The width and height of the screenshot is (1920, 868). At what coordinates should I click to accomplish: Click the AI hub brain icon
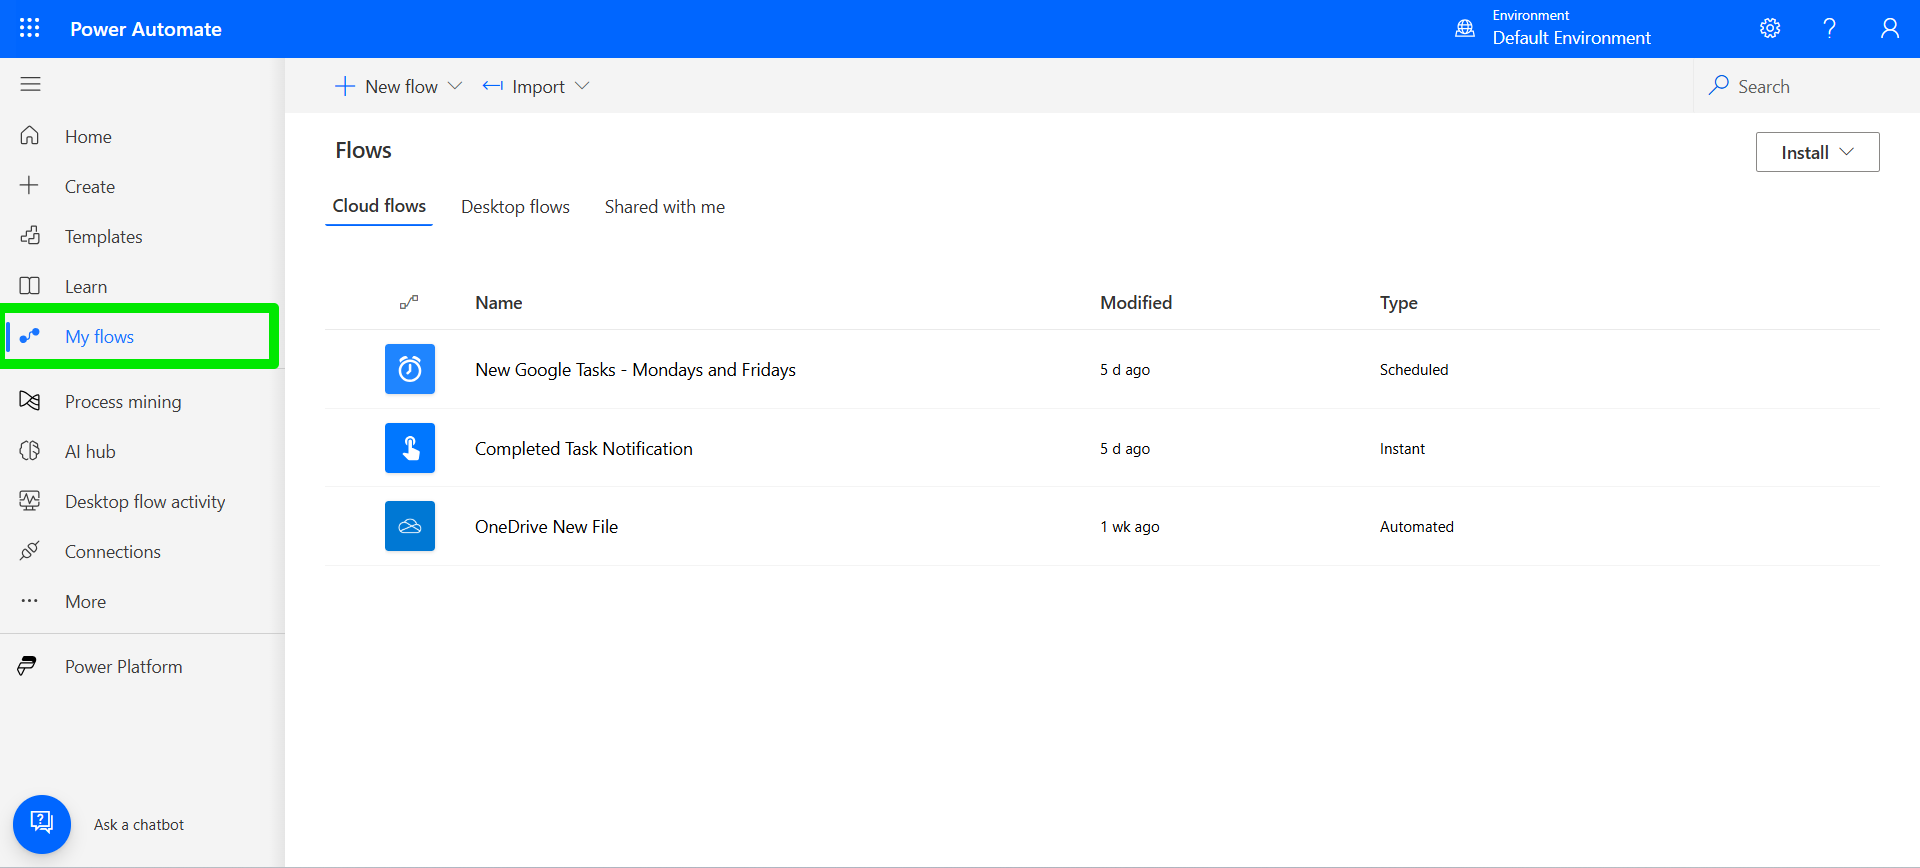tap(30, 451)
